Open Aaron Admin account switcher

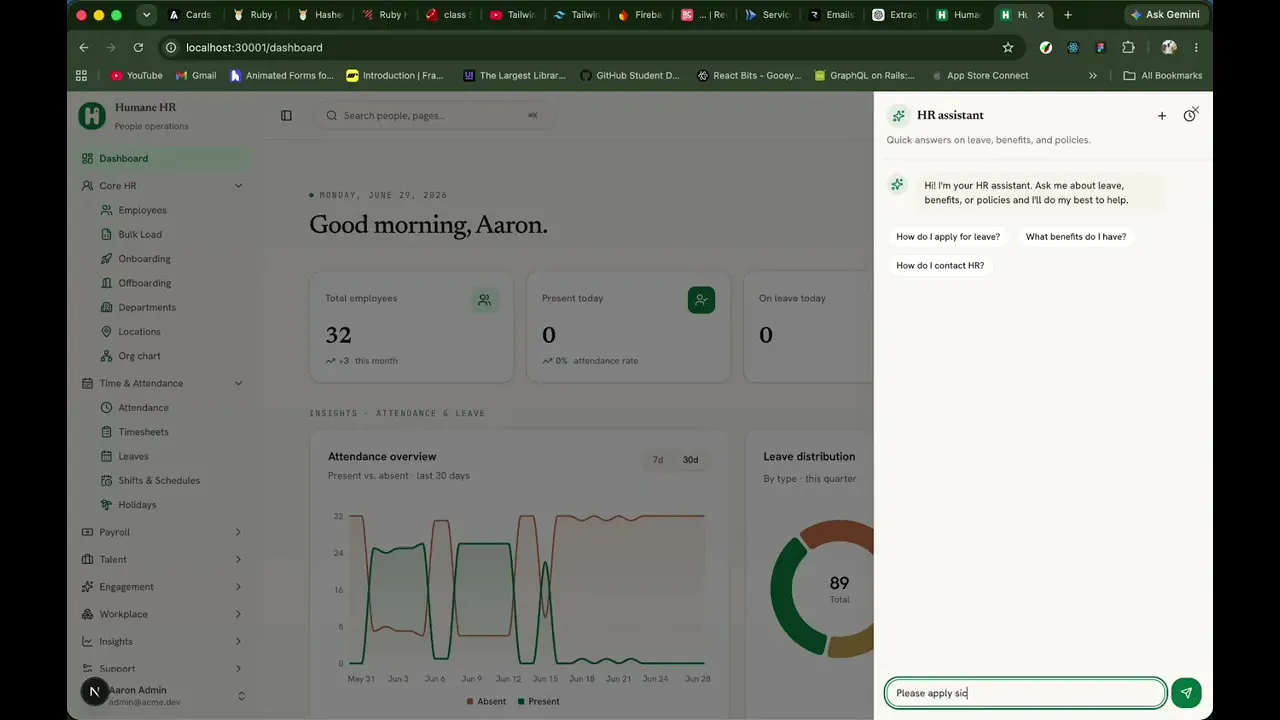click(x=164, y=695)
